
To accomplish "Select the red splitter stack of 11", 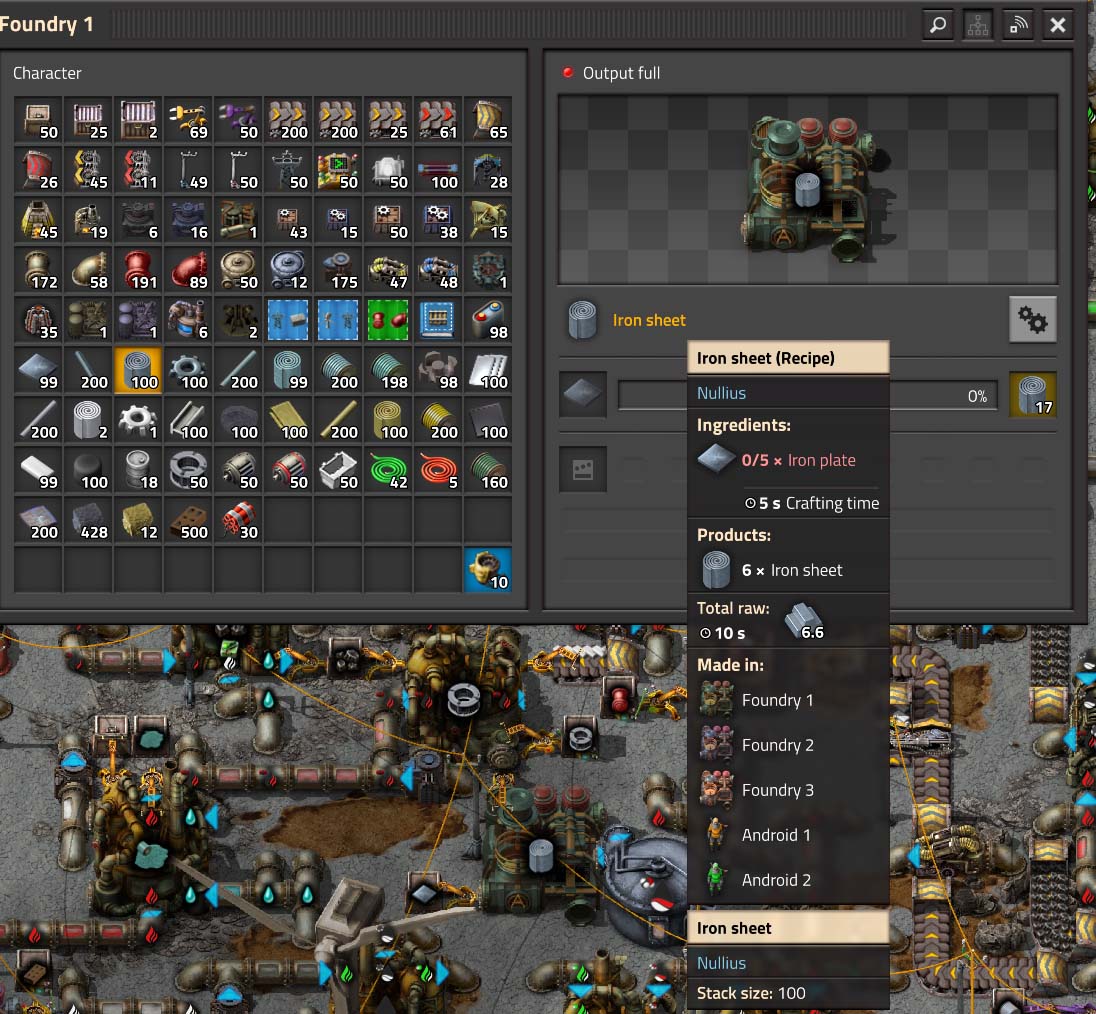I will click(x=138, y=171).
